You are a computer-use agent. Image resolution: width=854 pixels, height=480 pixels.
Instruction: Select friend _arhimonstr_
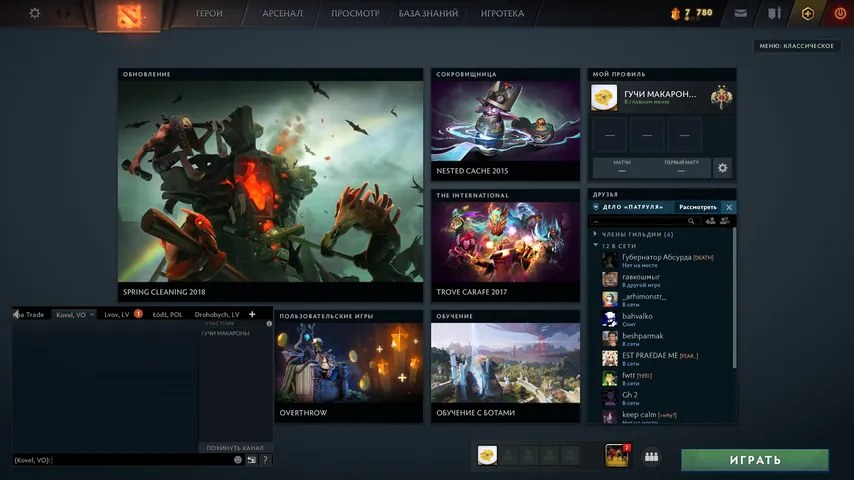tap(662, 300)
